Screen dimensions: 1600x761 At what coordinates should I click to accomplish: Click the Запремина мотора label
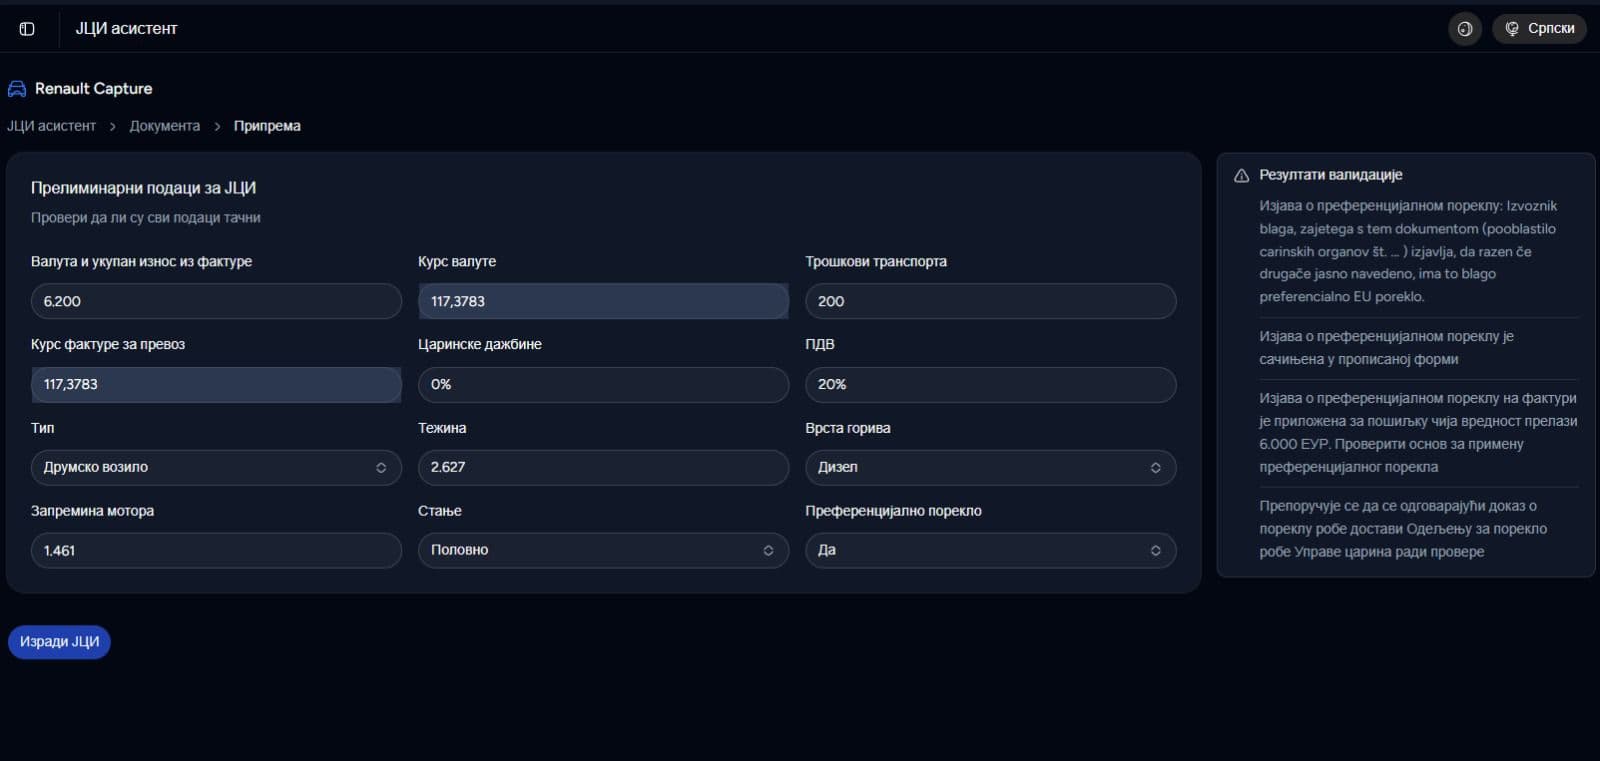coord(92,511)
